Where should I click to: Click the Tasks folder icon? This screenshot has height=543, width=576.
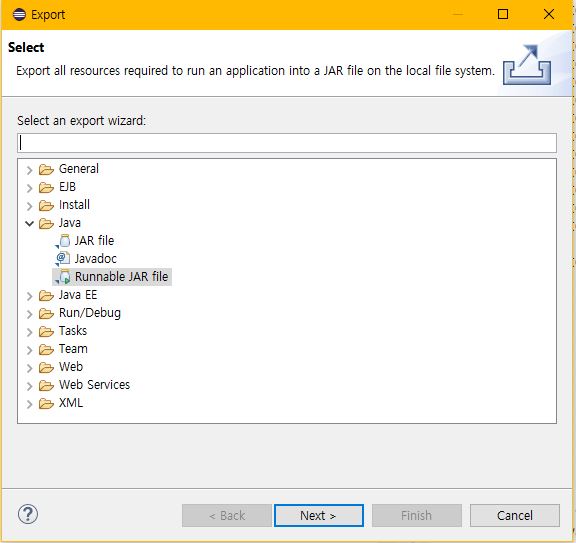point(46,331)
